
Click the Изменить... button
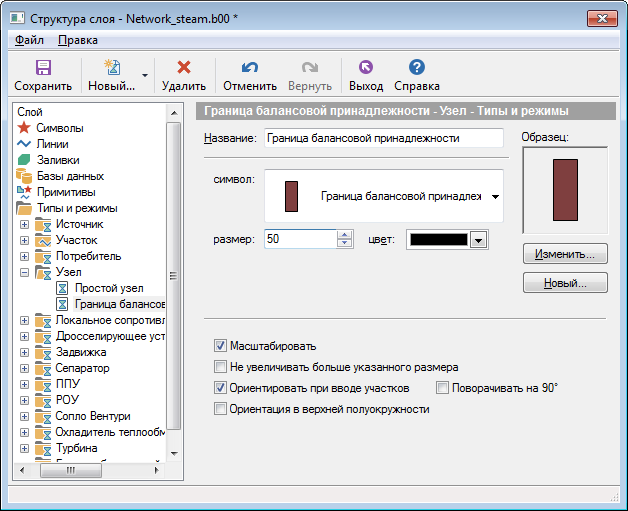[x=565, y=254]
